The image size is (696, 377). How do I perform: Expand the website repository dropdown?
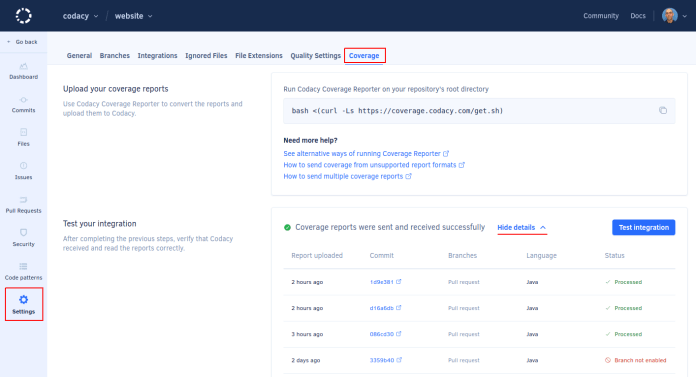point(133,16)
